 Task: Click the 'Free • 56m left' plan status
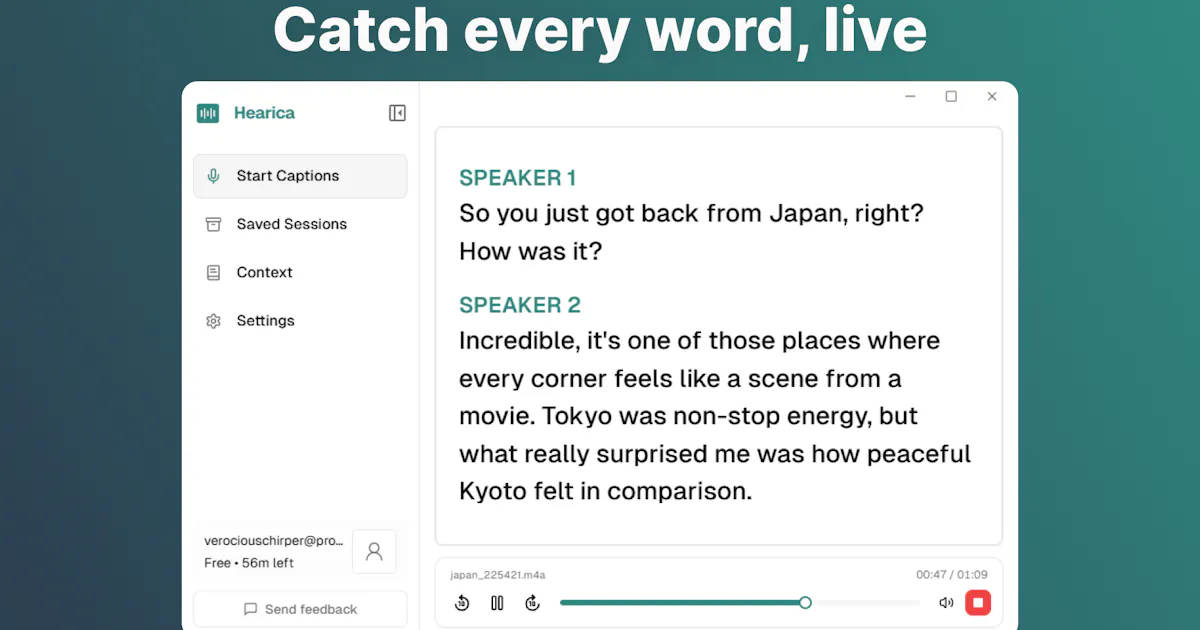(249, 563)
